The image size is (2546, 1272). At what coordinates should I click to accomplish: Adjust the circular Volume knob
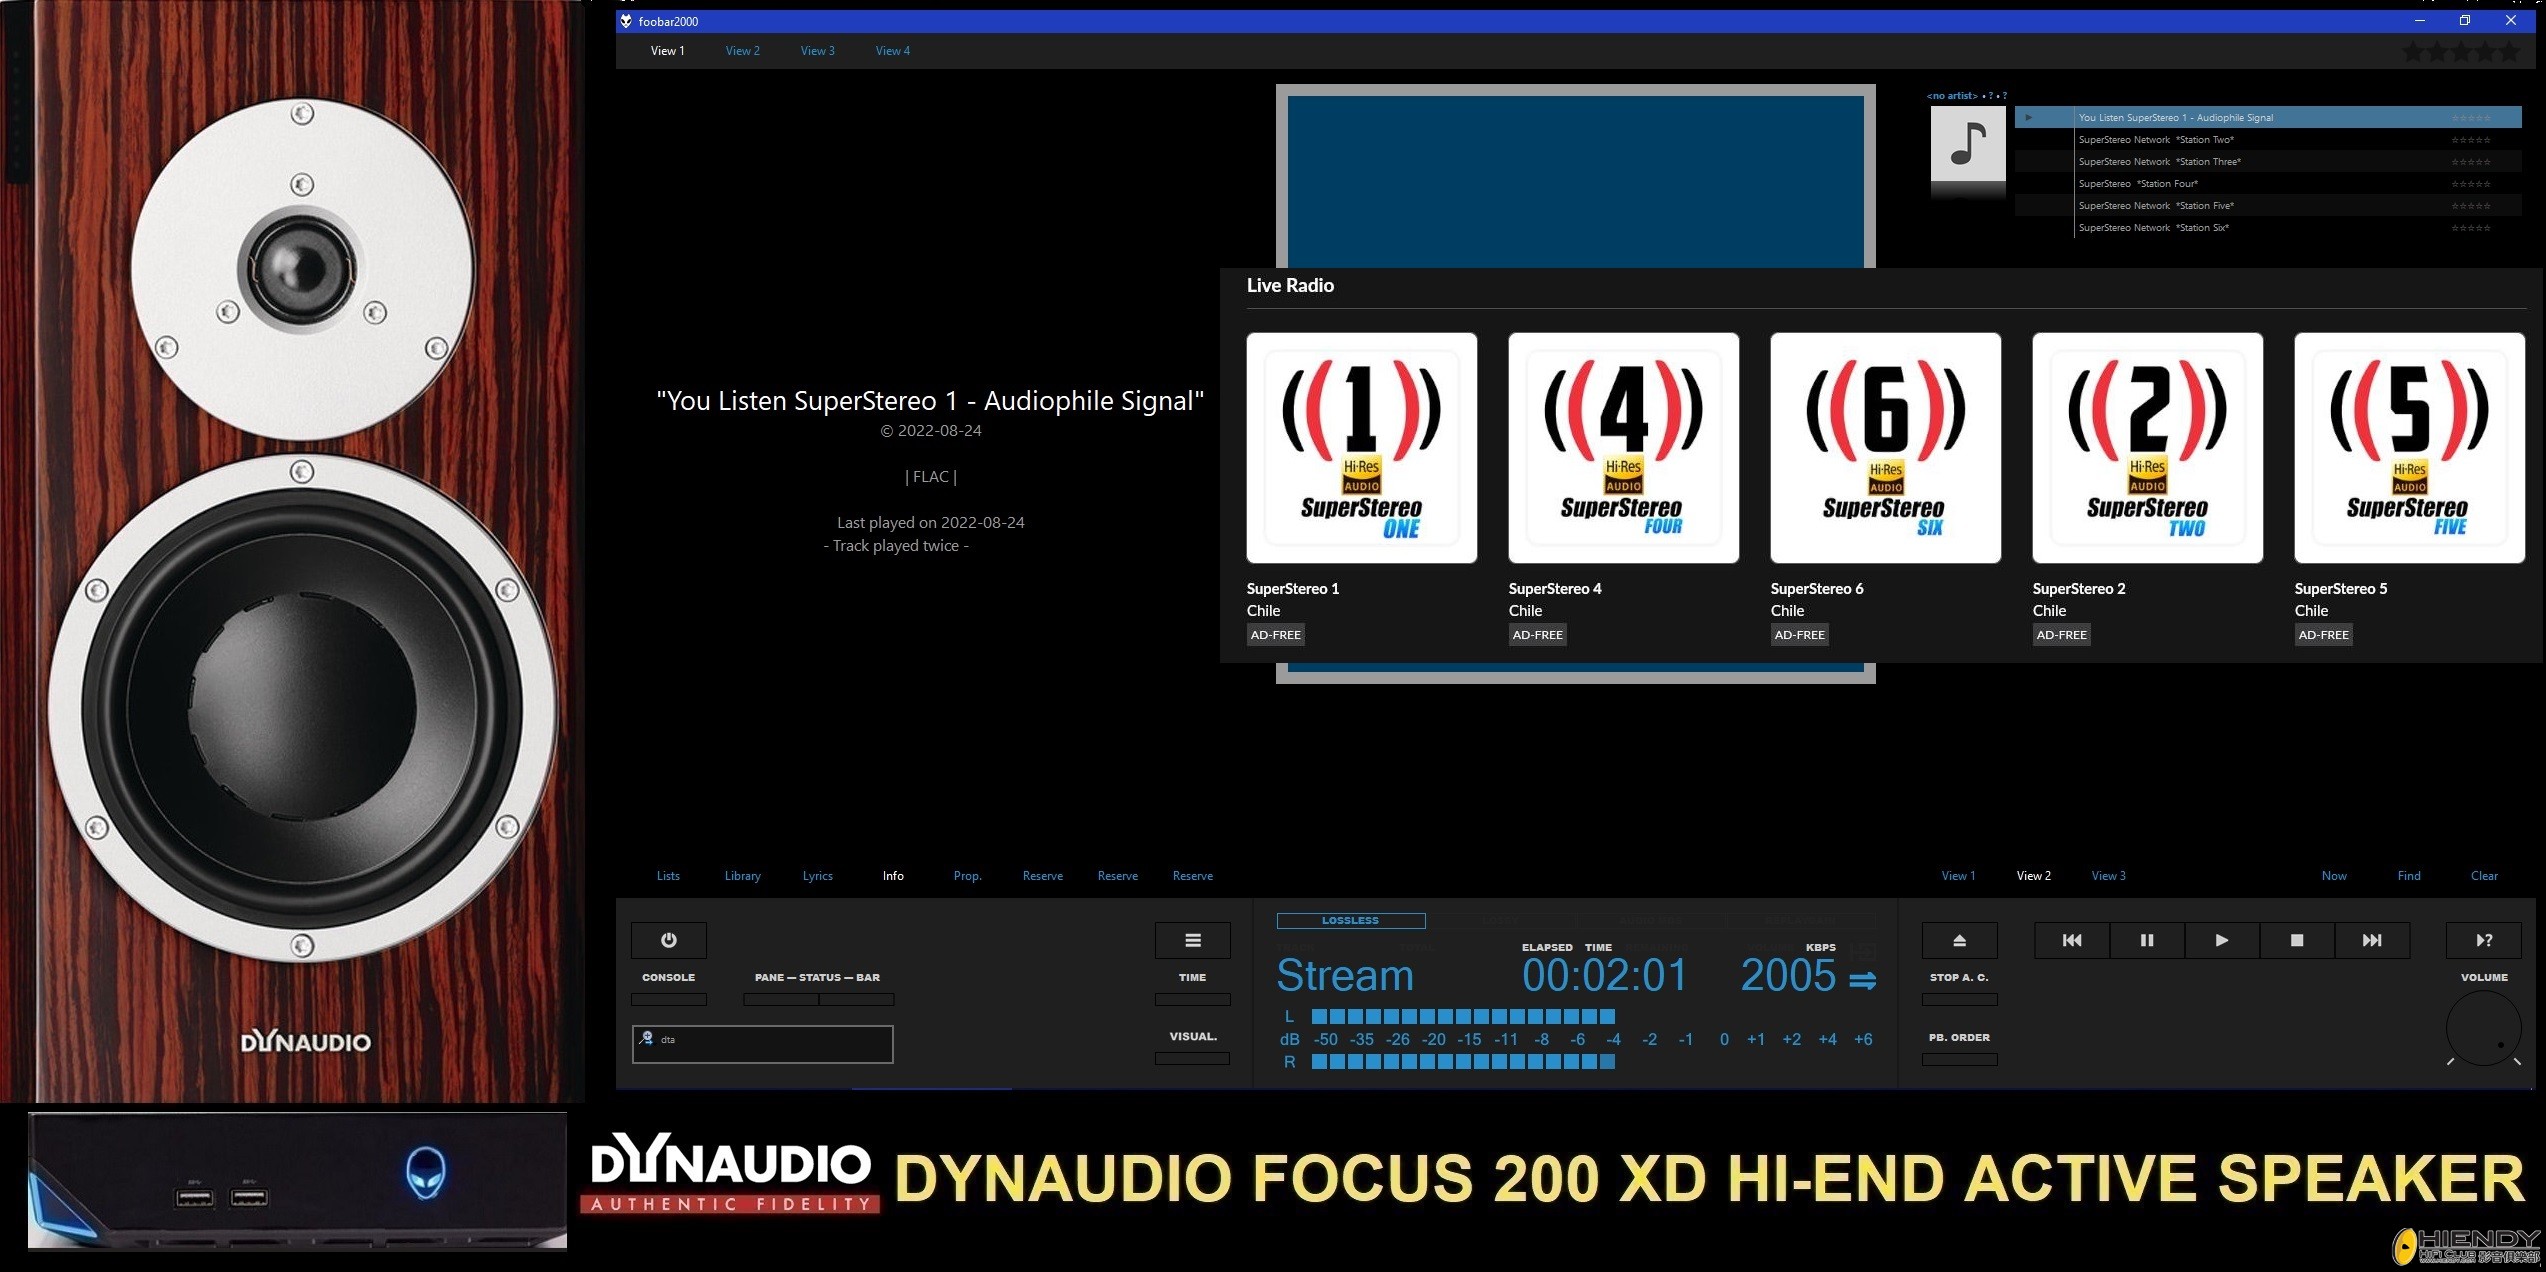pyautogui.click(x=2484, y=1028)
